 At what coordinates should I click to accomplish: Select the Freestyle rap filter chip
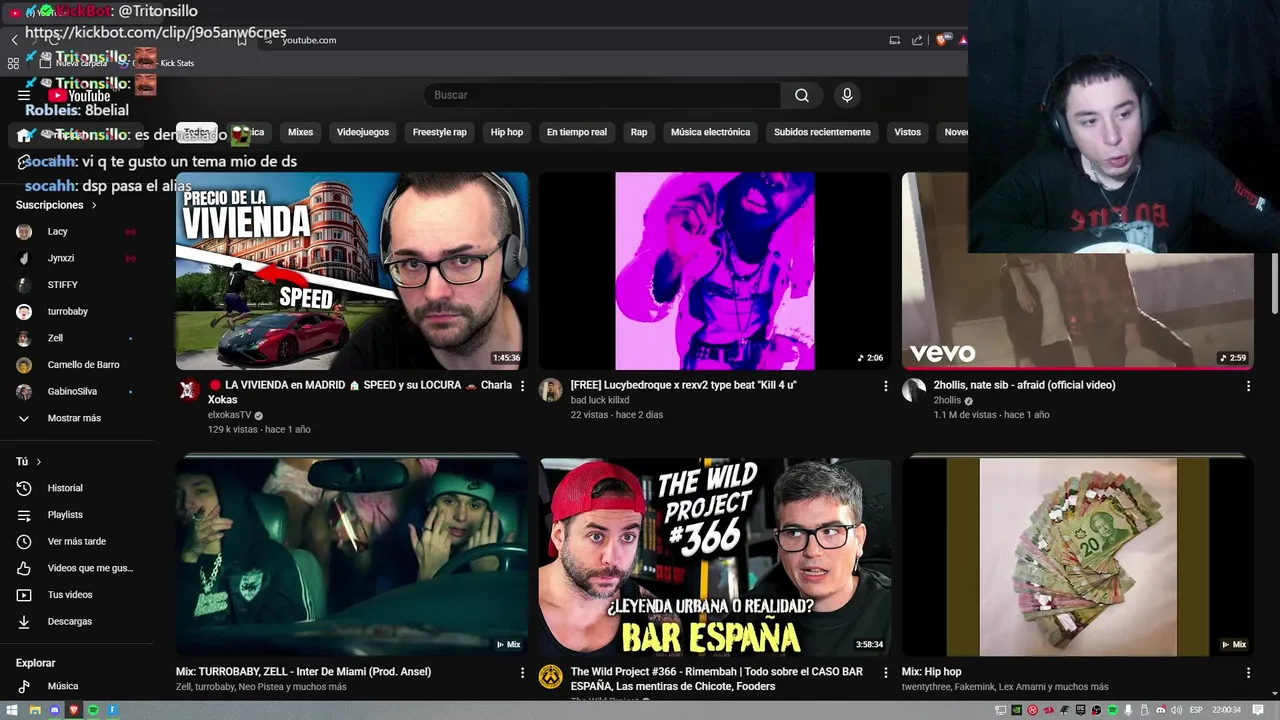(440, 132)
